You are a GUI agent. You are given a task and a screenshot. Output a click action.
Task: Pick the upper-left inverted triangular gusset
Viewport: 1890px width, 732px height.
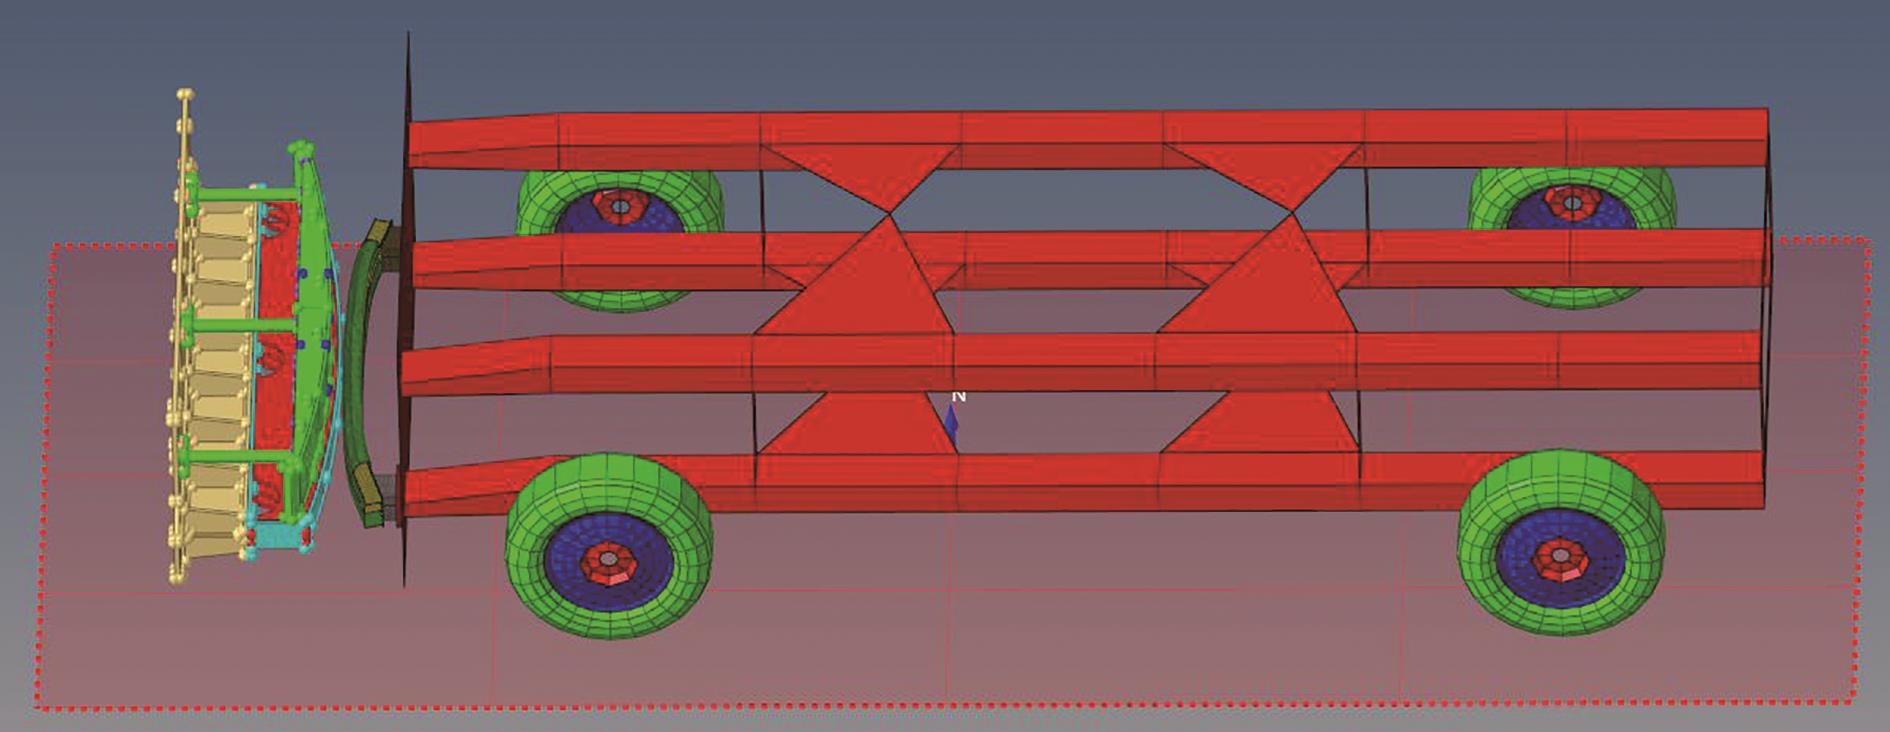click(858, 172)
